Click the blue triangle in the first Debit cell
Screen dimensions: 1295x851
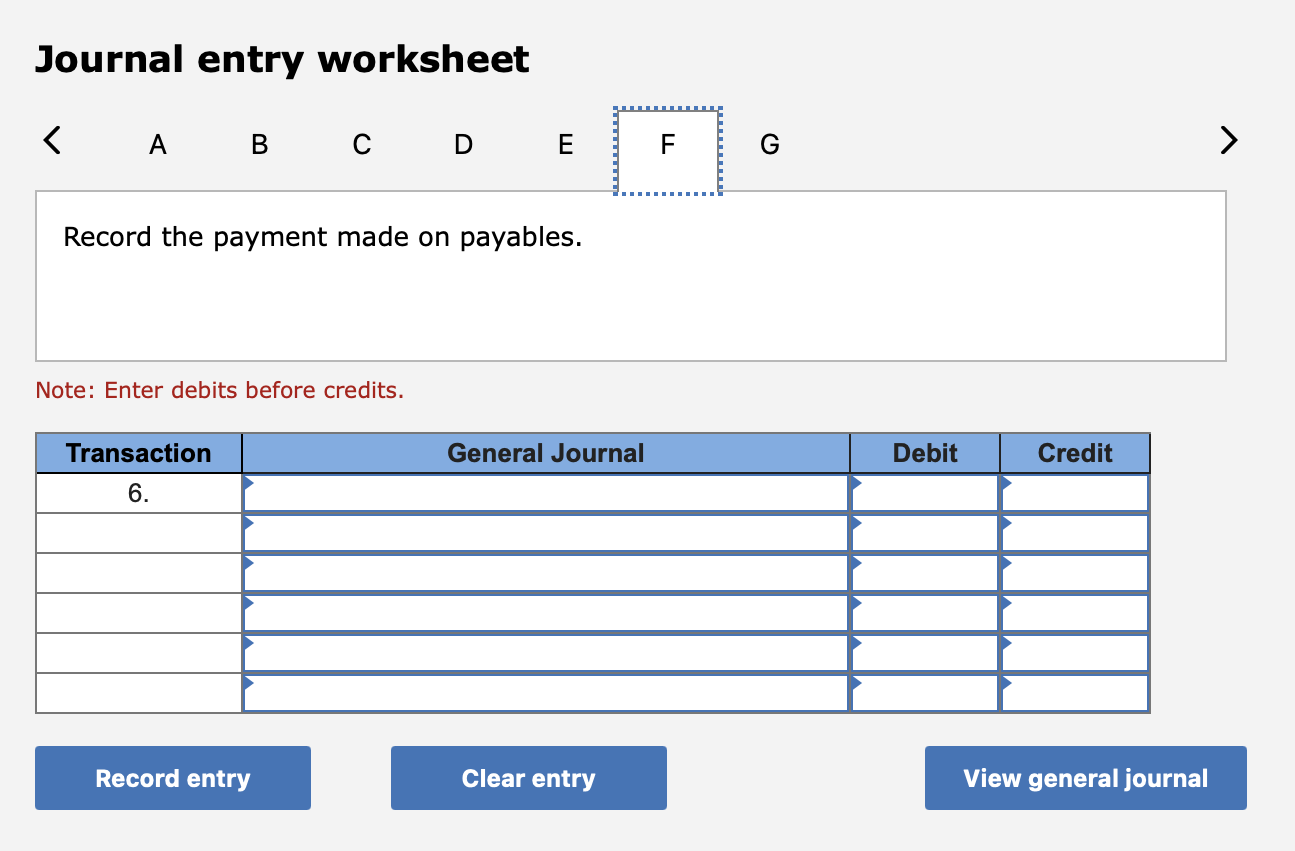pos(857,483)
